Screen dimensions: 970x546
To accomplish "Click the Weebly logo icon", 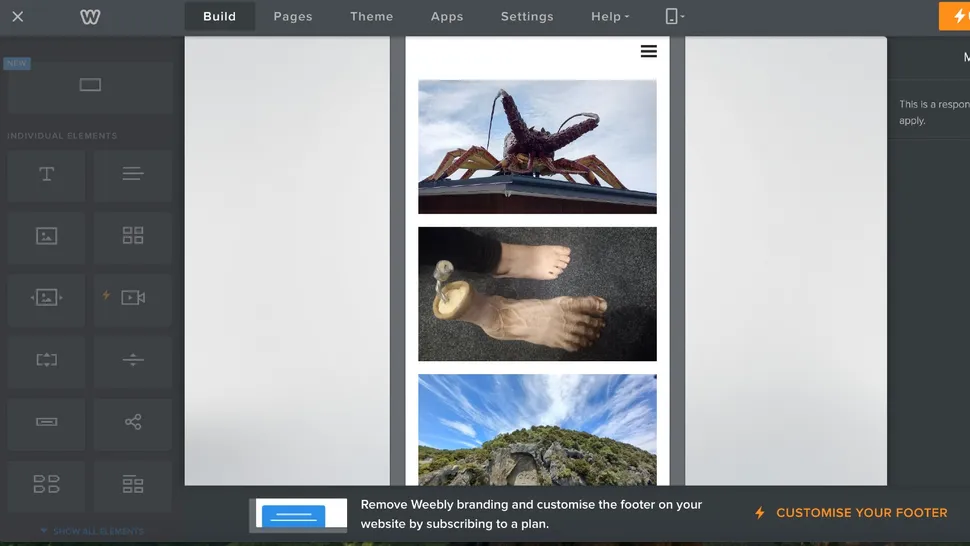I will click(90, 17).
